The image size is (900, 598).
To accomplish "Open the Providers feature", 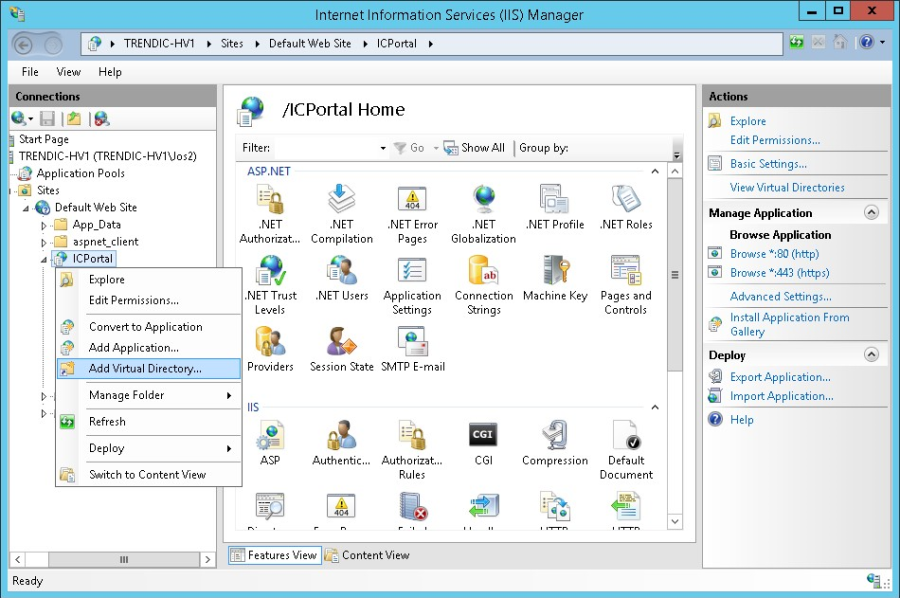I will pyautogui.click(x=270, y=350).
